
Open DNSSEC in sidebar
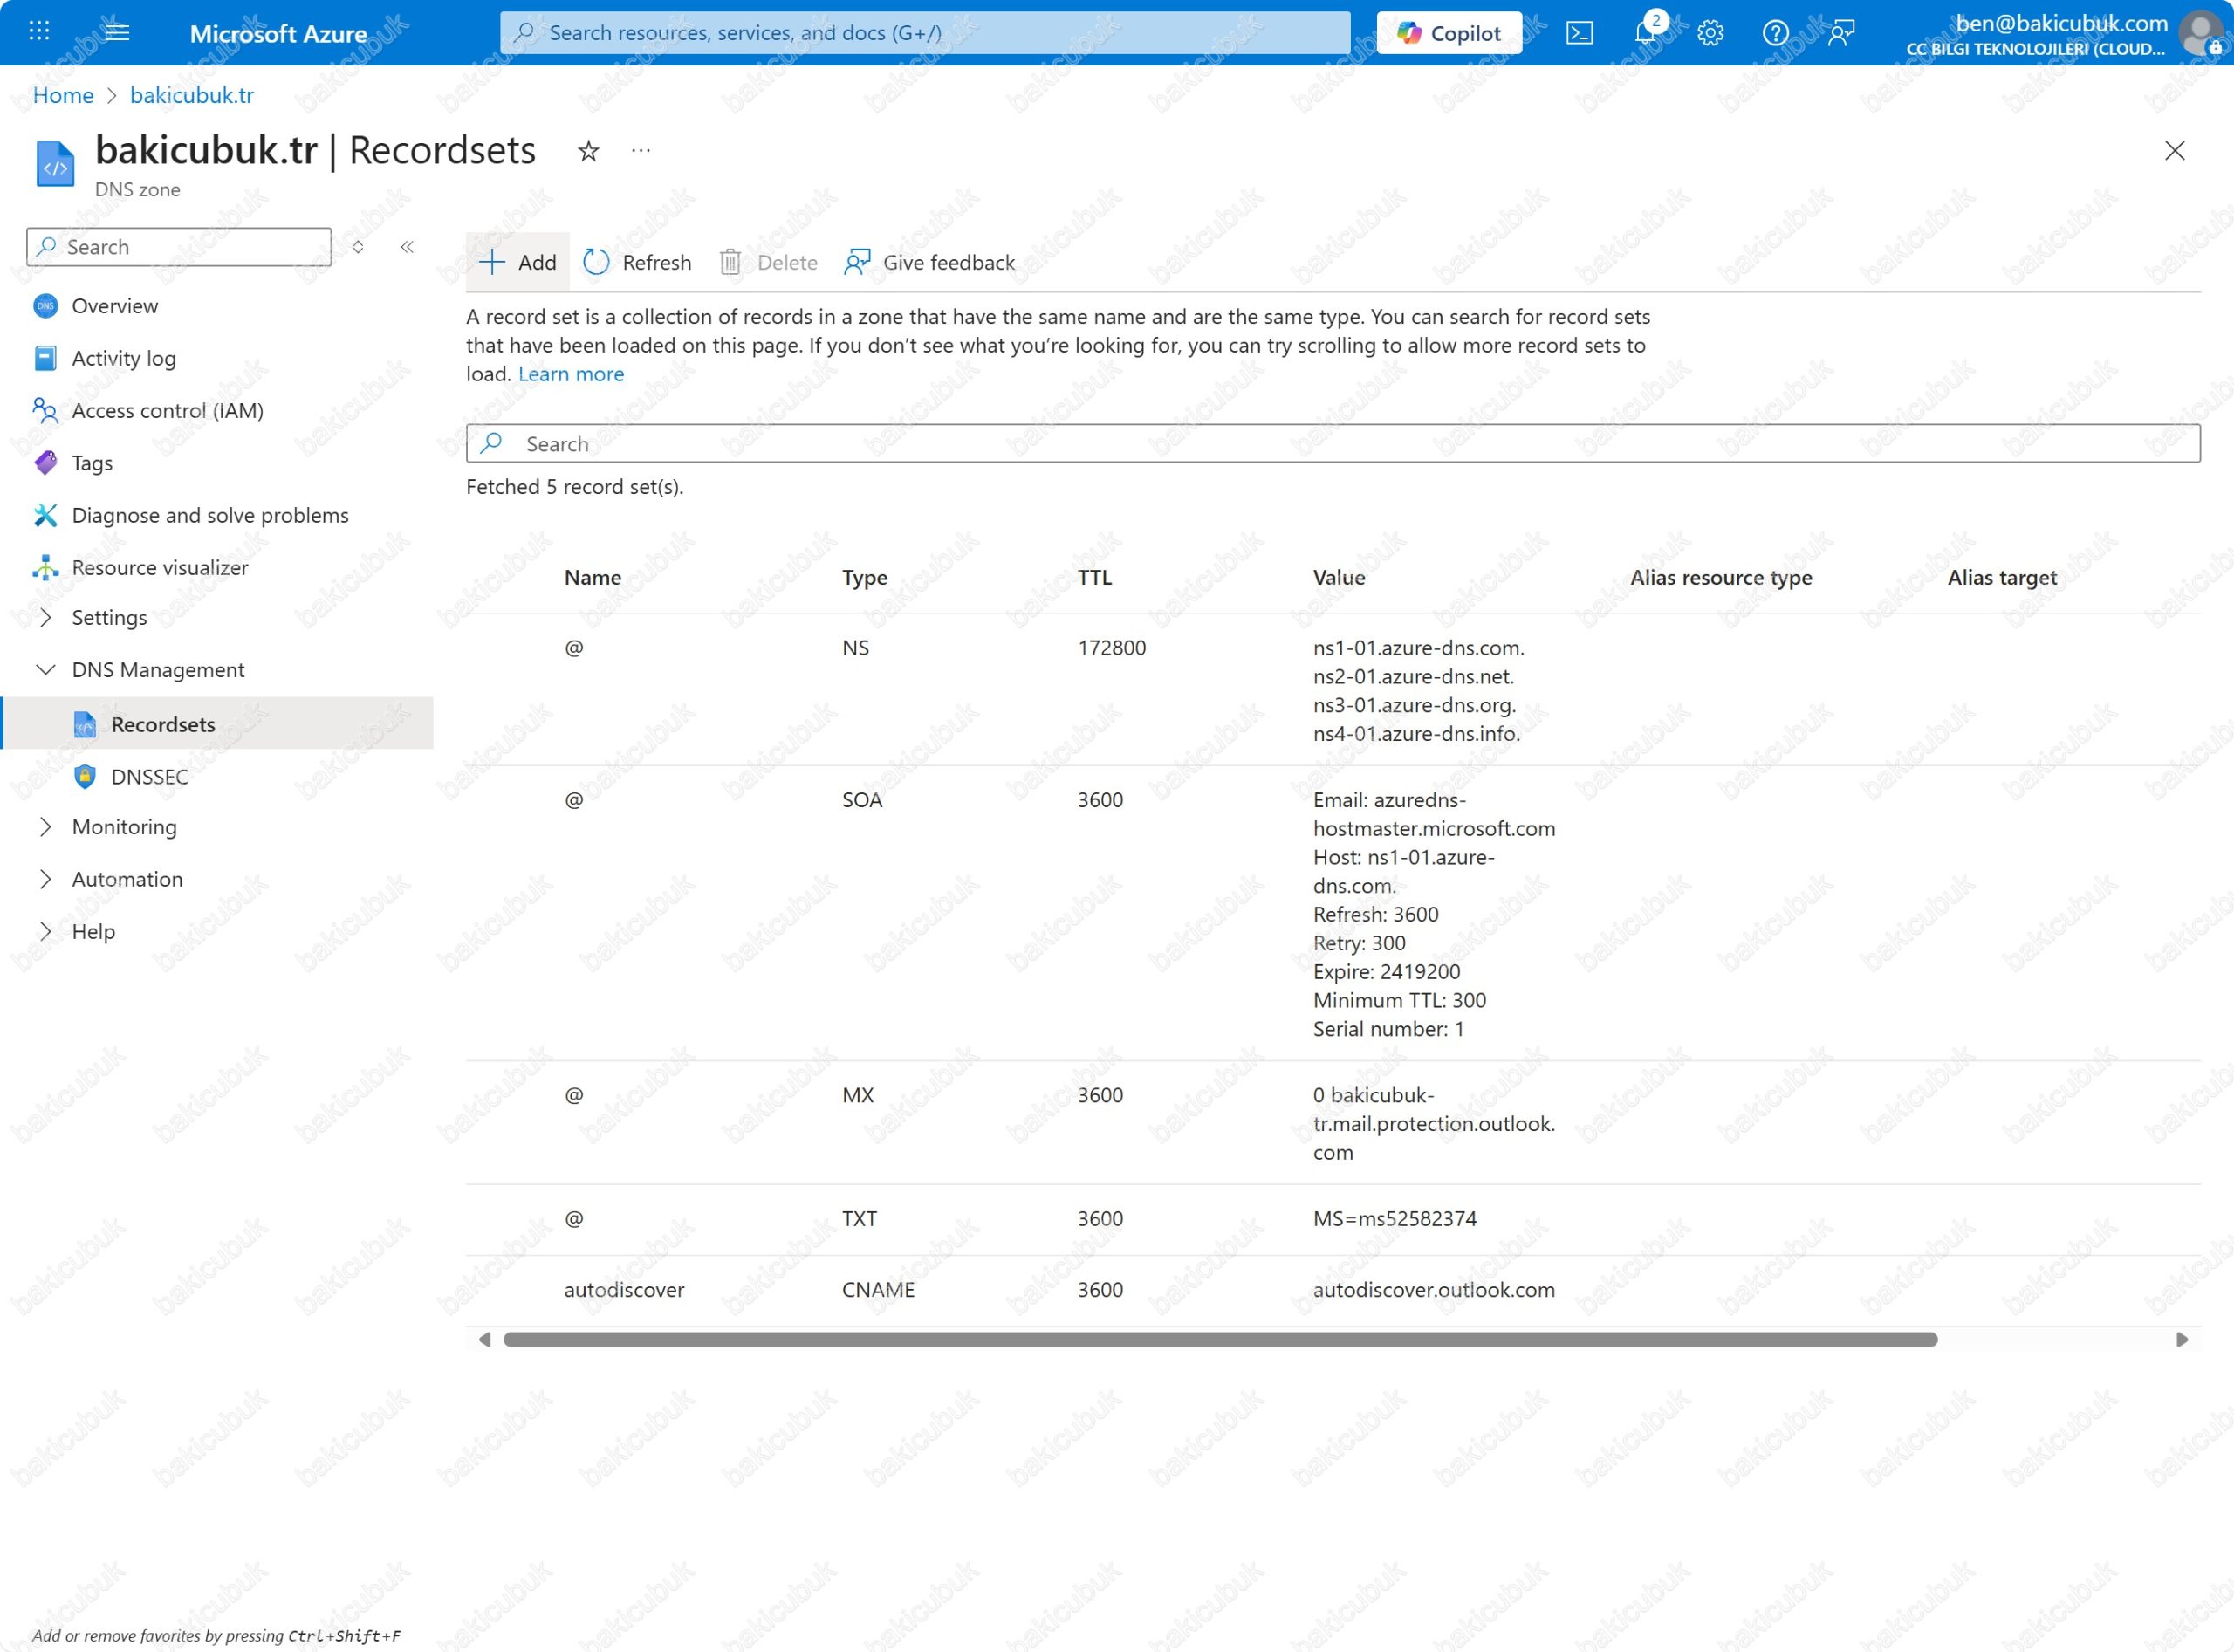tap(149, 777)
